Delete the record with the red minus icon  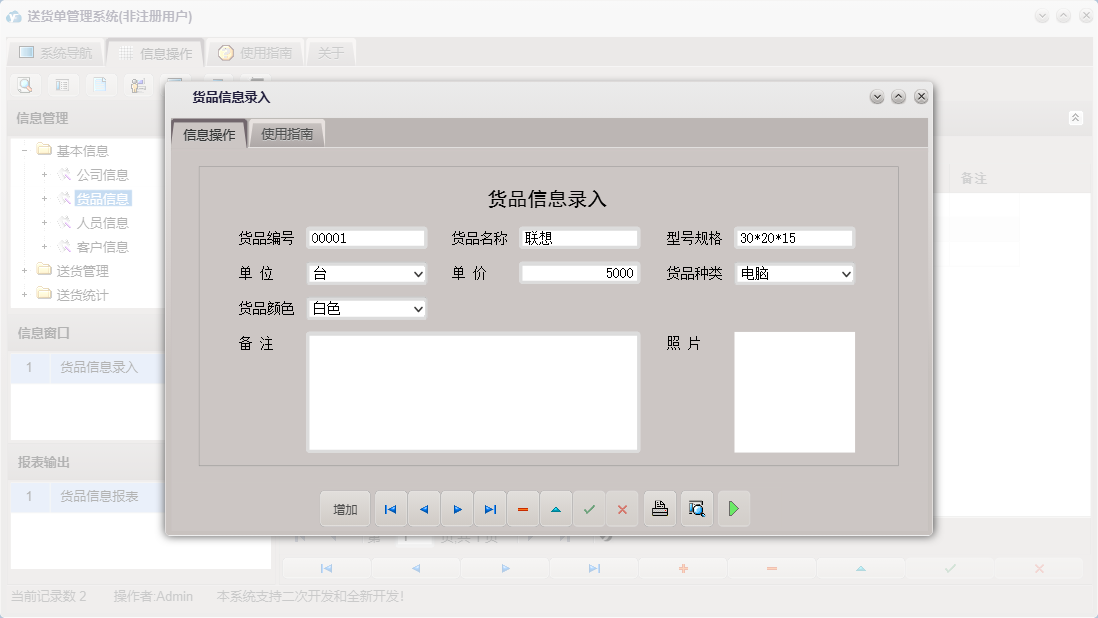[523, 509]
